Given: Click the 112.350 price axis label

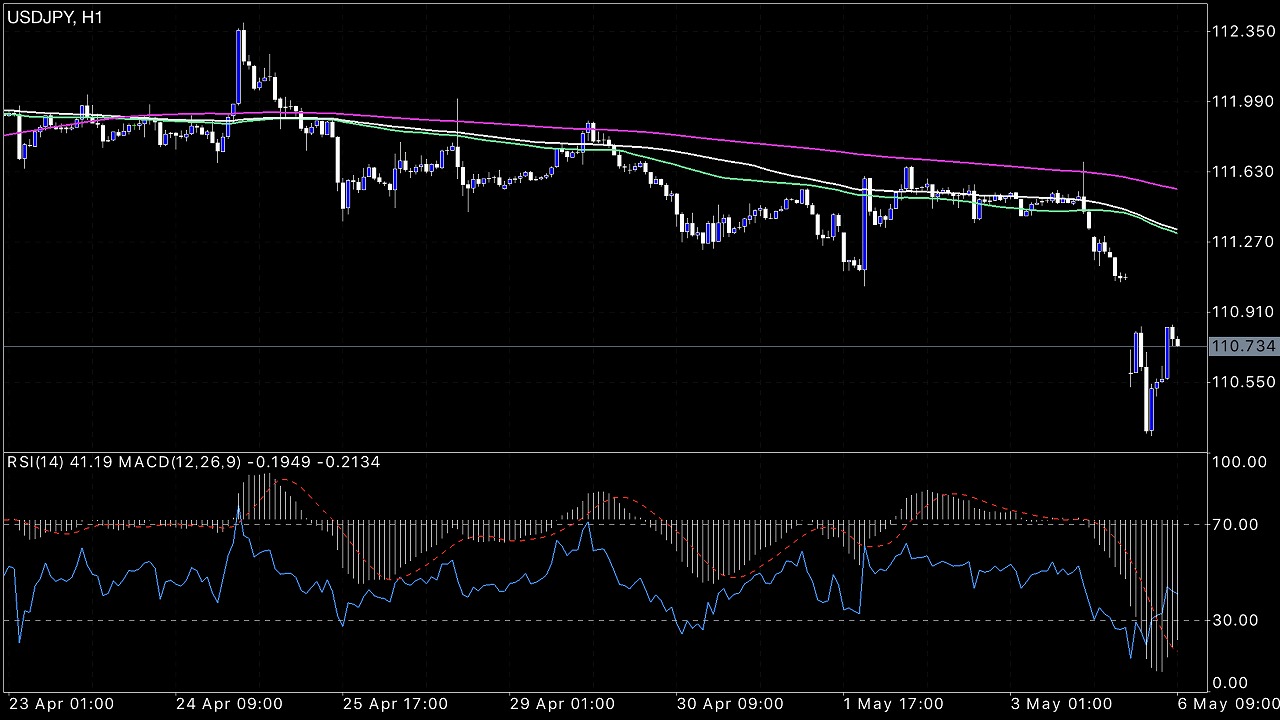Looking at the screenshot, I should tap(1242, 32).
